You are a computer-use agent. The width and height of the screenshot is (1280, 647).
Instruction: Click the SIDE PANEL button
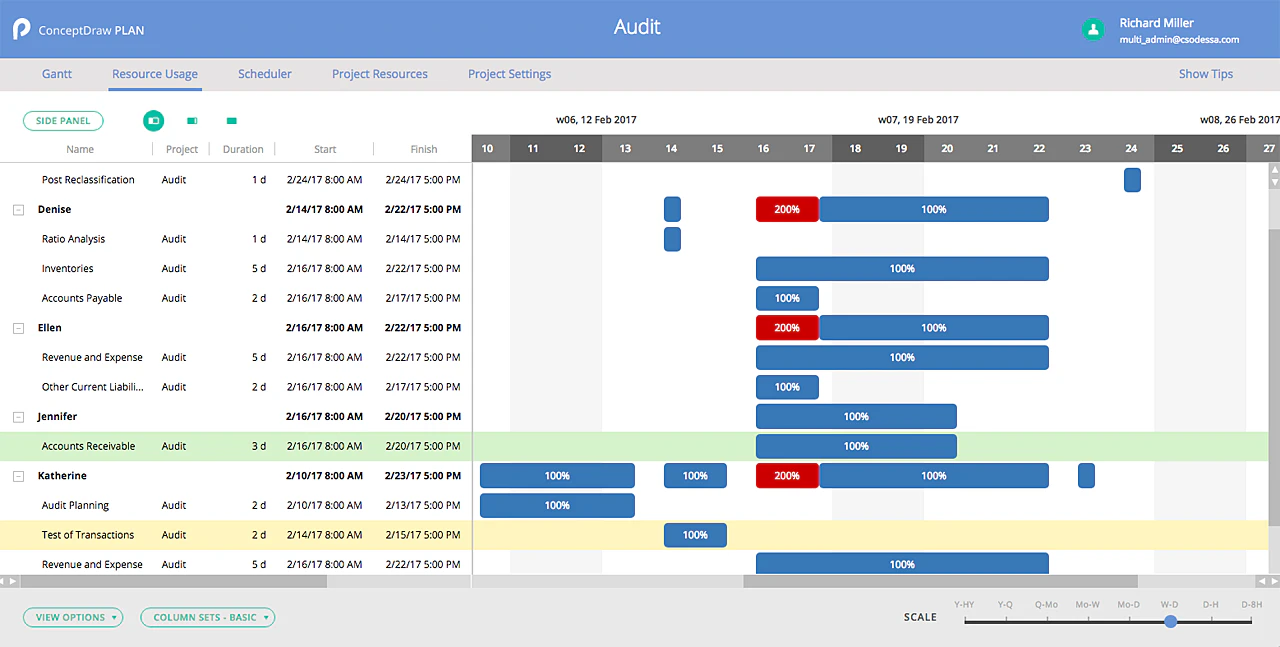click(x=63, y=120)
